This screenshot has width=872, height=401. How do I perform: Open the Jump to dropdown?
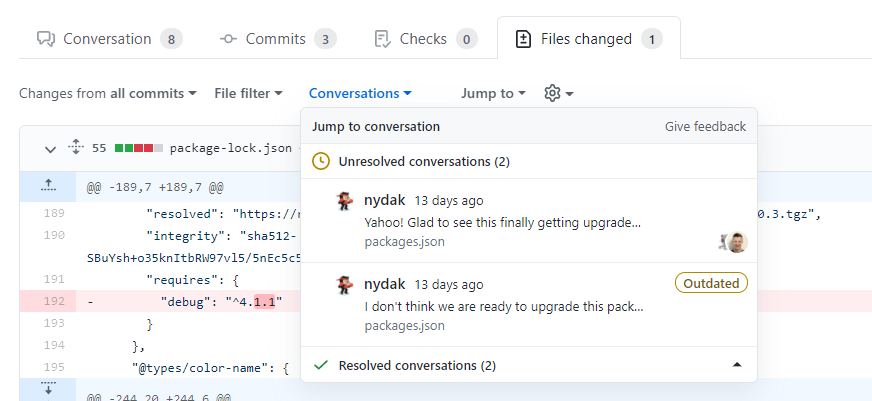click(493, 93)
